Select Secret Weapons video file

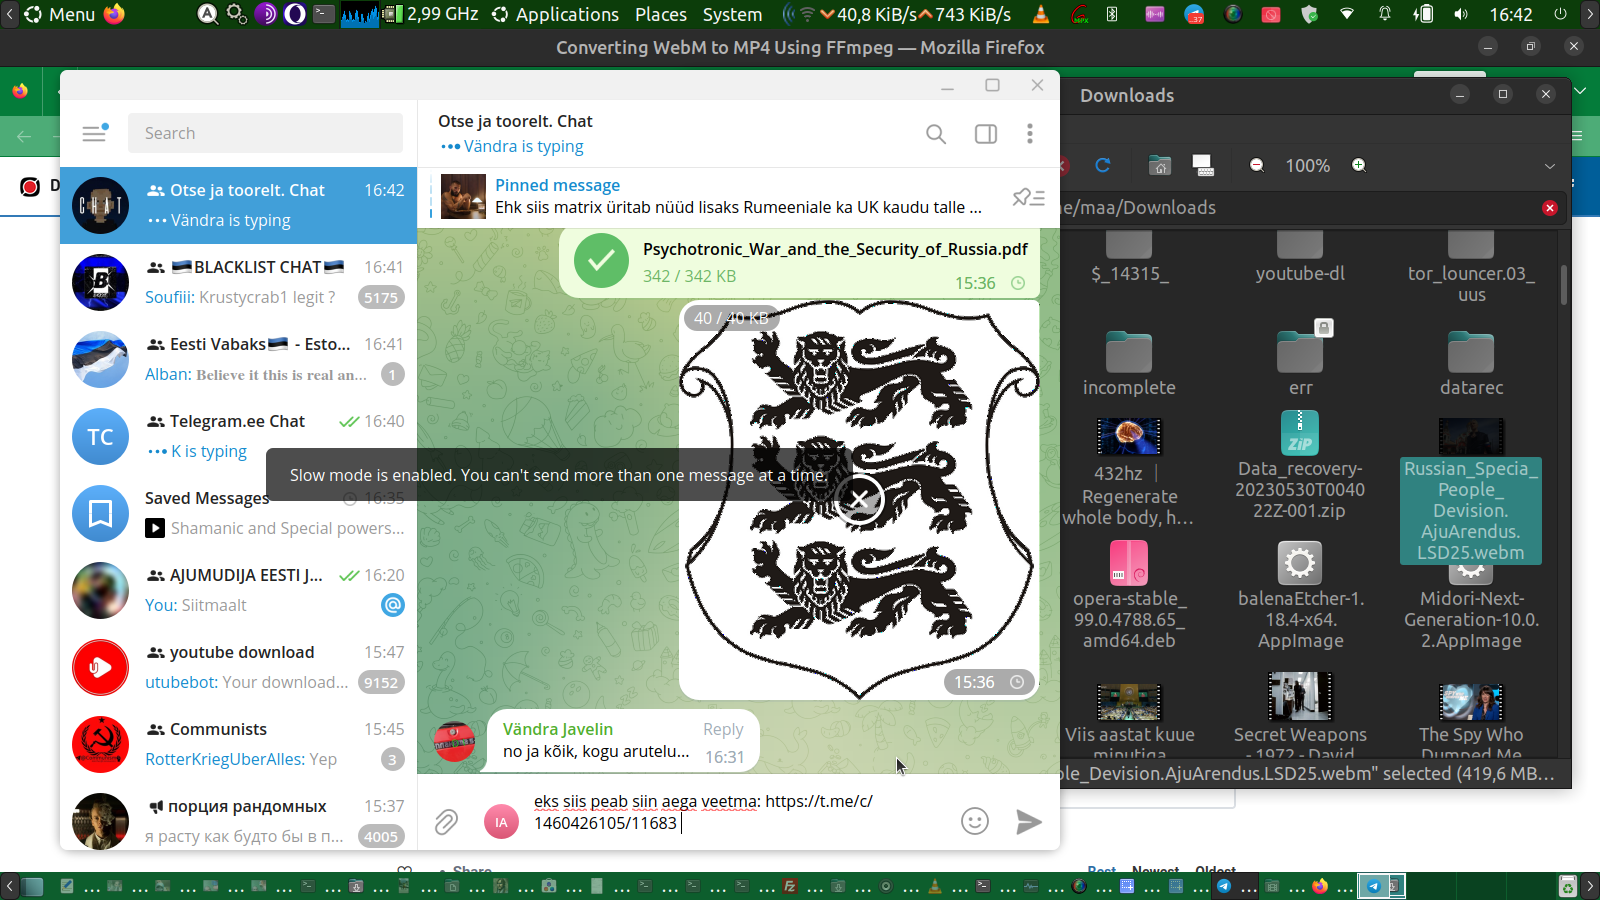[1300, 715]
